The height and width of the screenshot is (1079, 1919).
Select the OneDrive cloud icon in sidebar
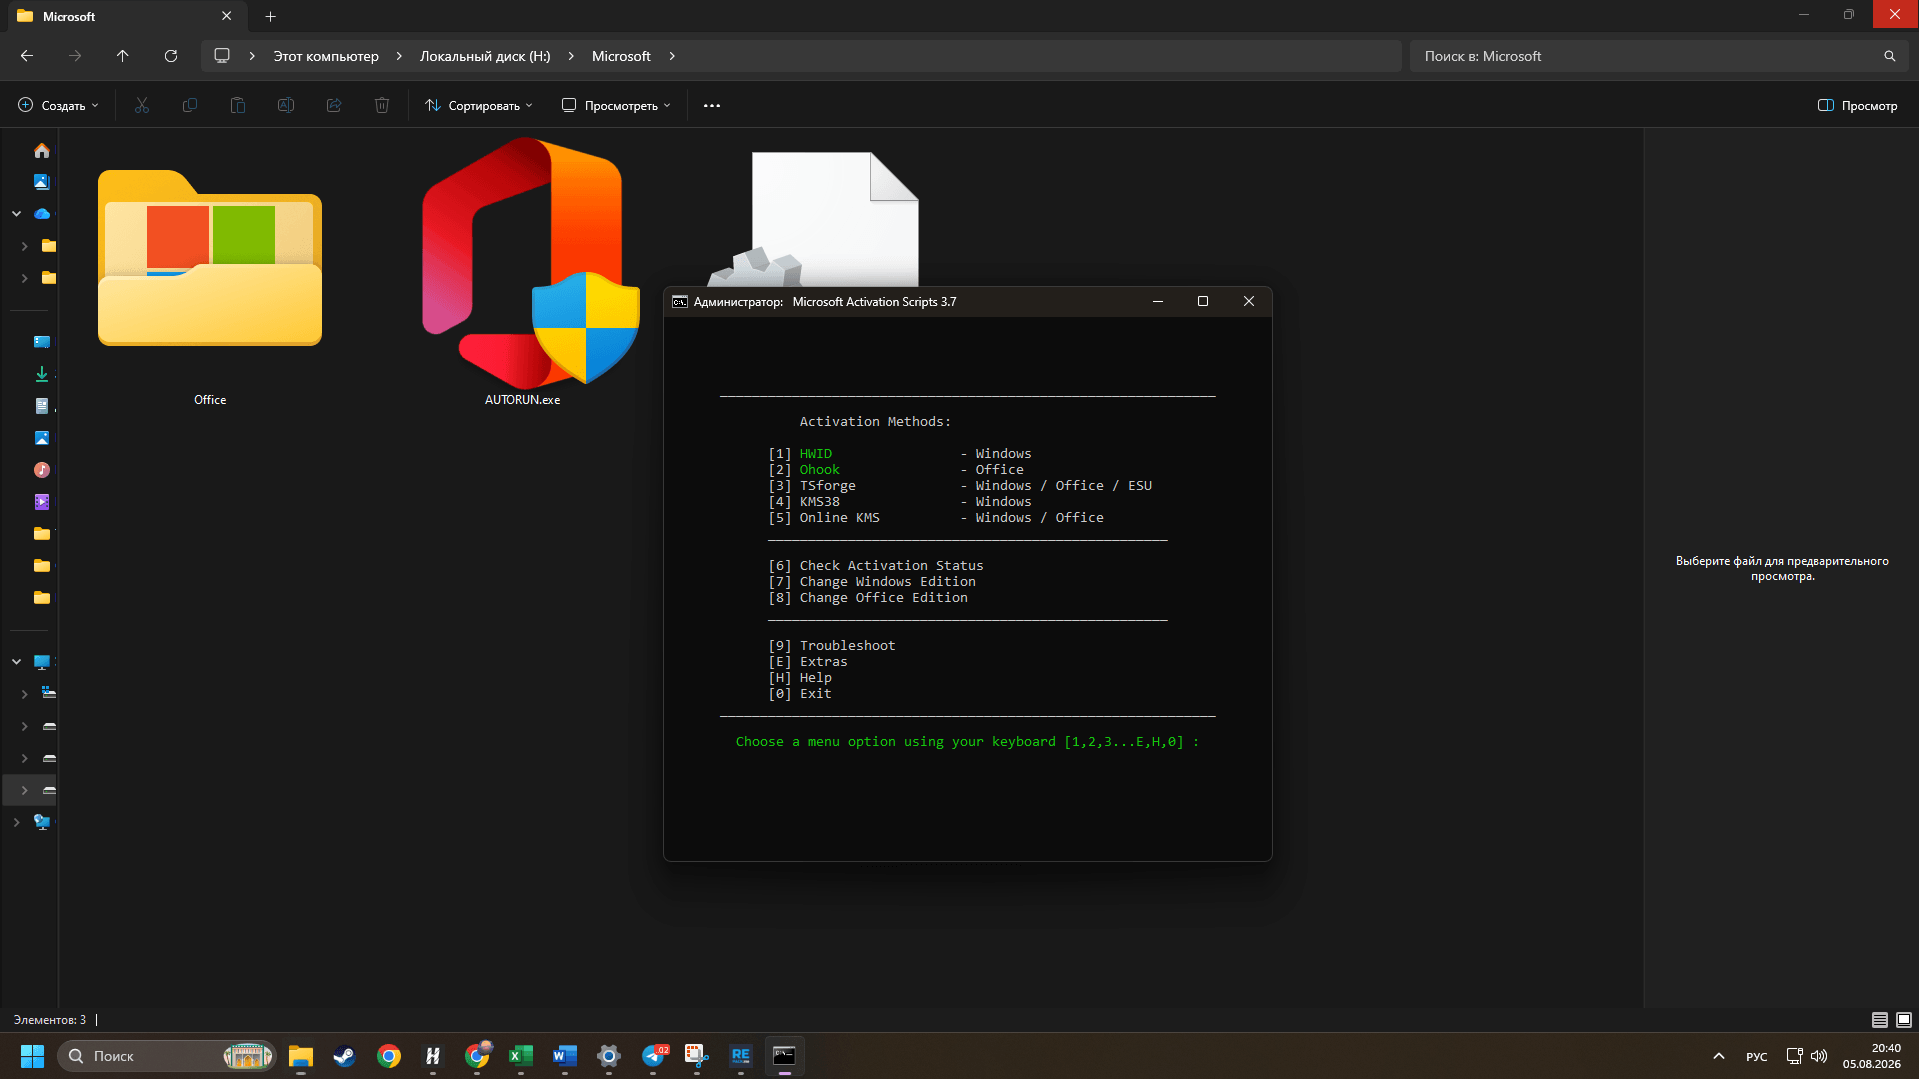coord(41,214)
